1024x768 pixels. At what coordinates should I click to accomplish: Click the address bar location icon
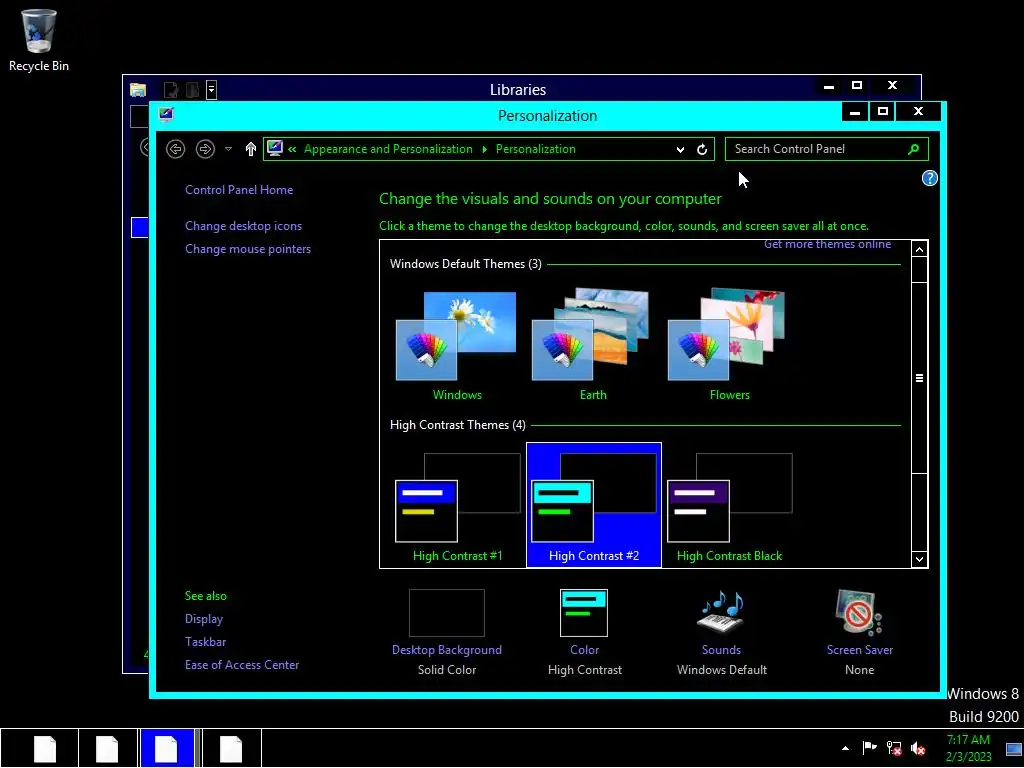tap(275, 148)
